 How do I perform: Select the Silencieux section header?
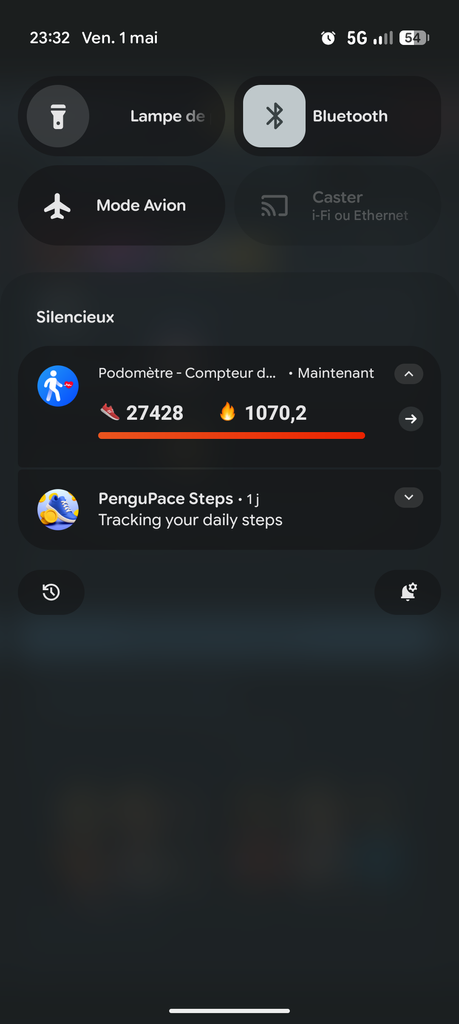(x=75, y=317)
